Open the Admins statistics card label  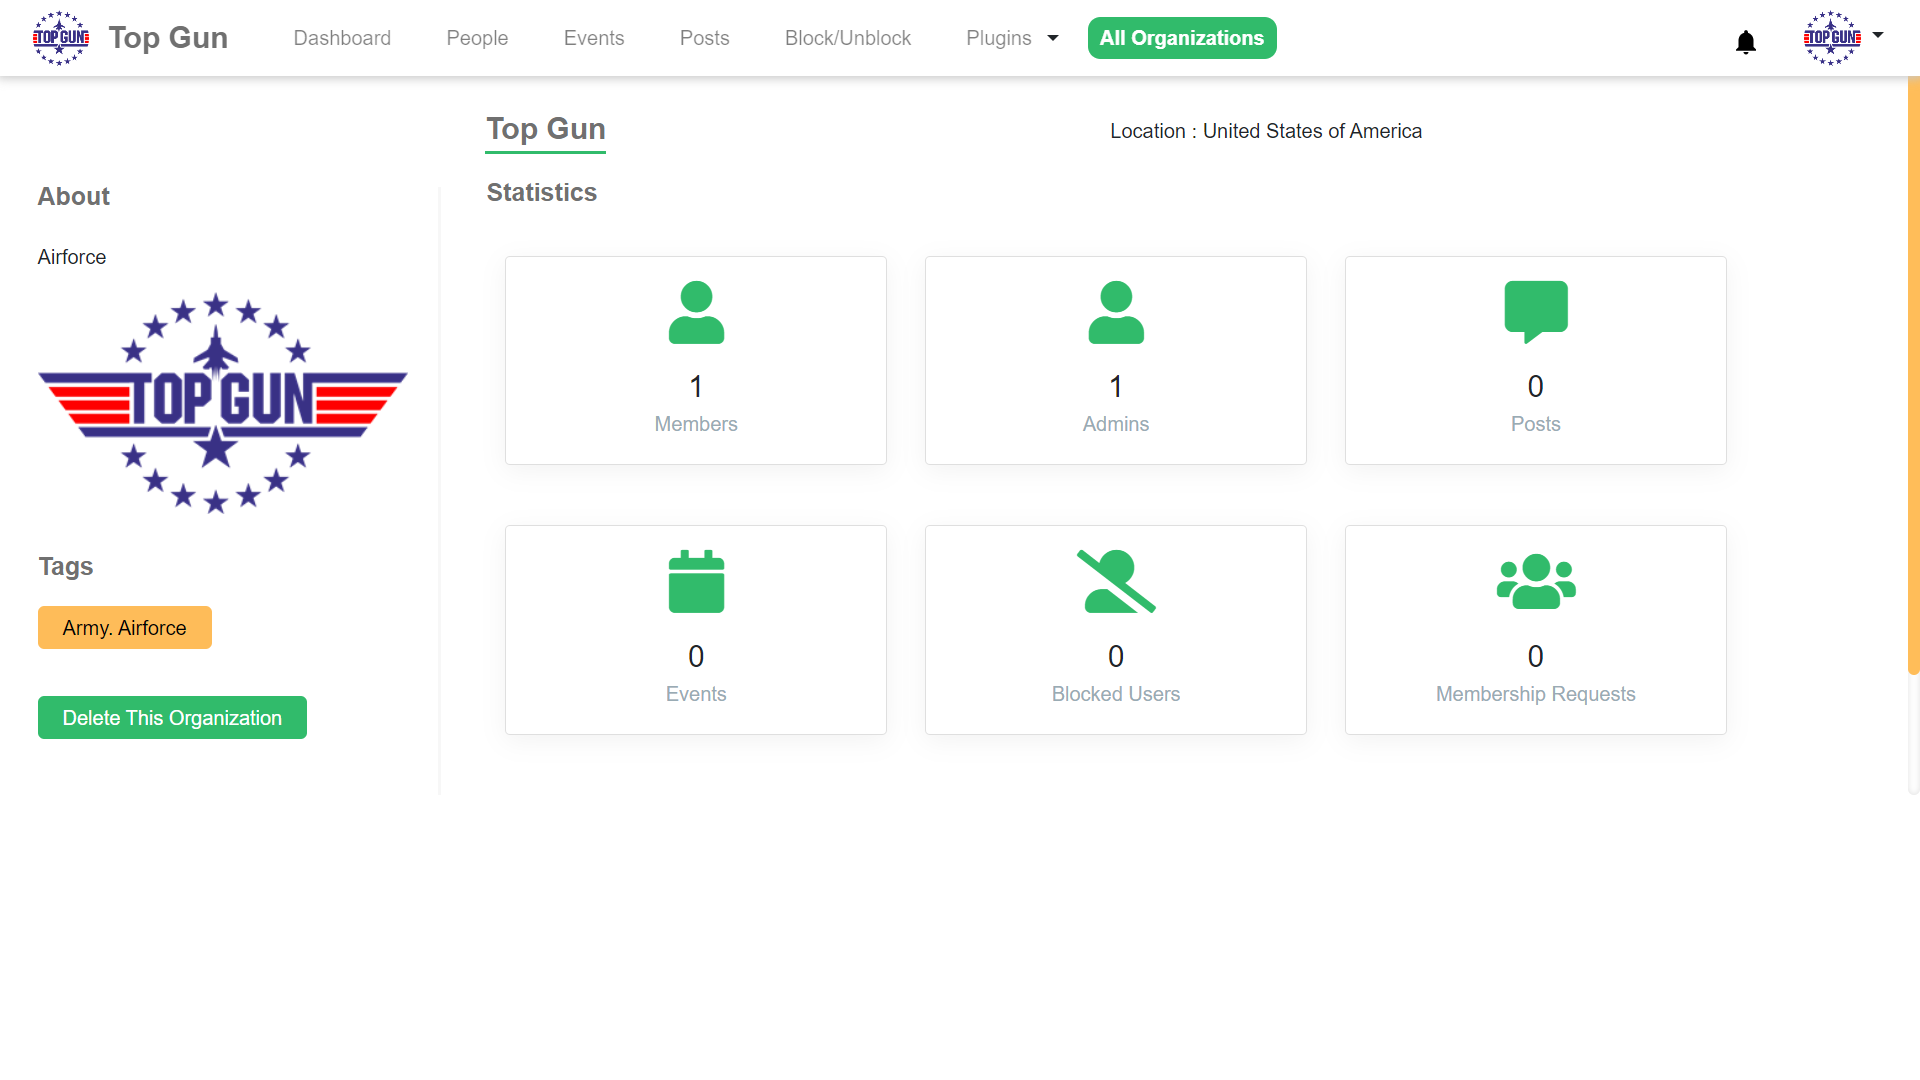1116,424
